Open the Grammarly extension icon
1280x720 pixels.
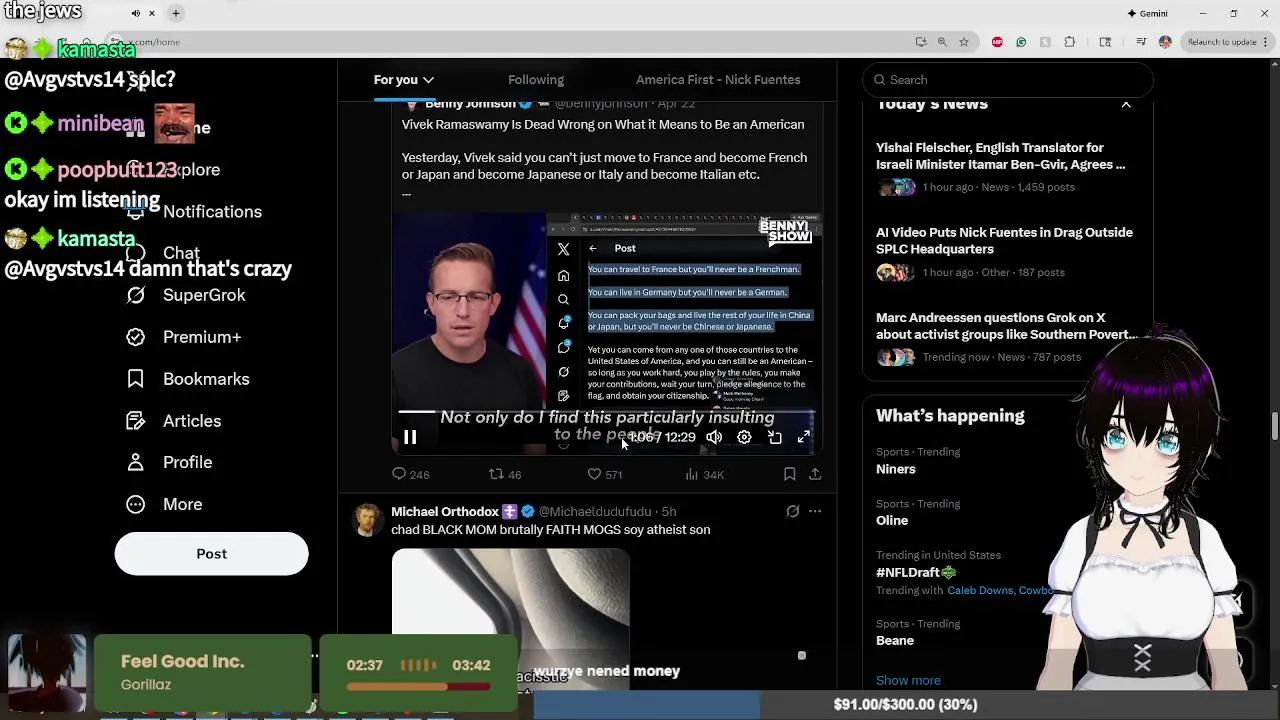[1021, 42]
